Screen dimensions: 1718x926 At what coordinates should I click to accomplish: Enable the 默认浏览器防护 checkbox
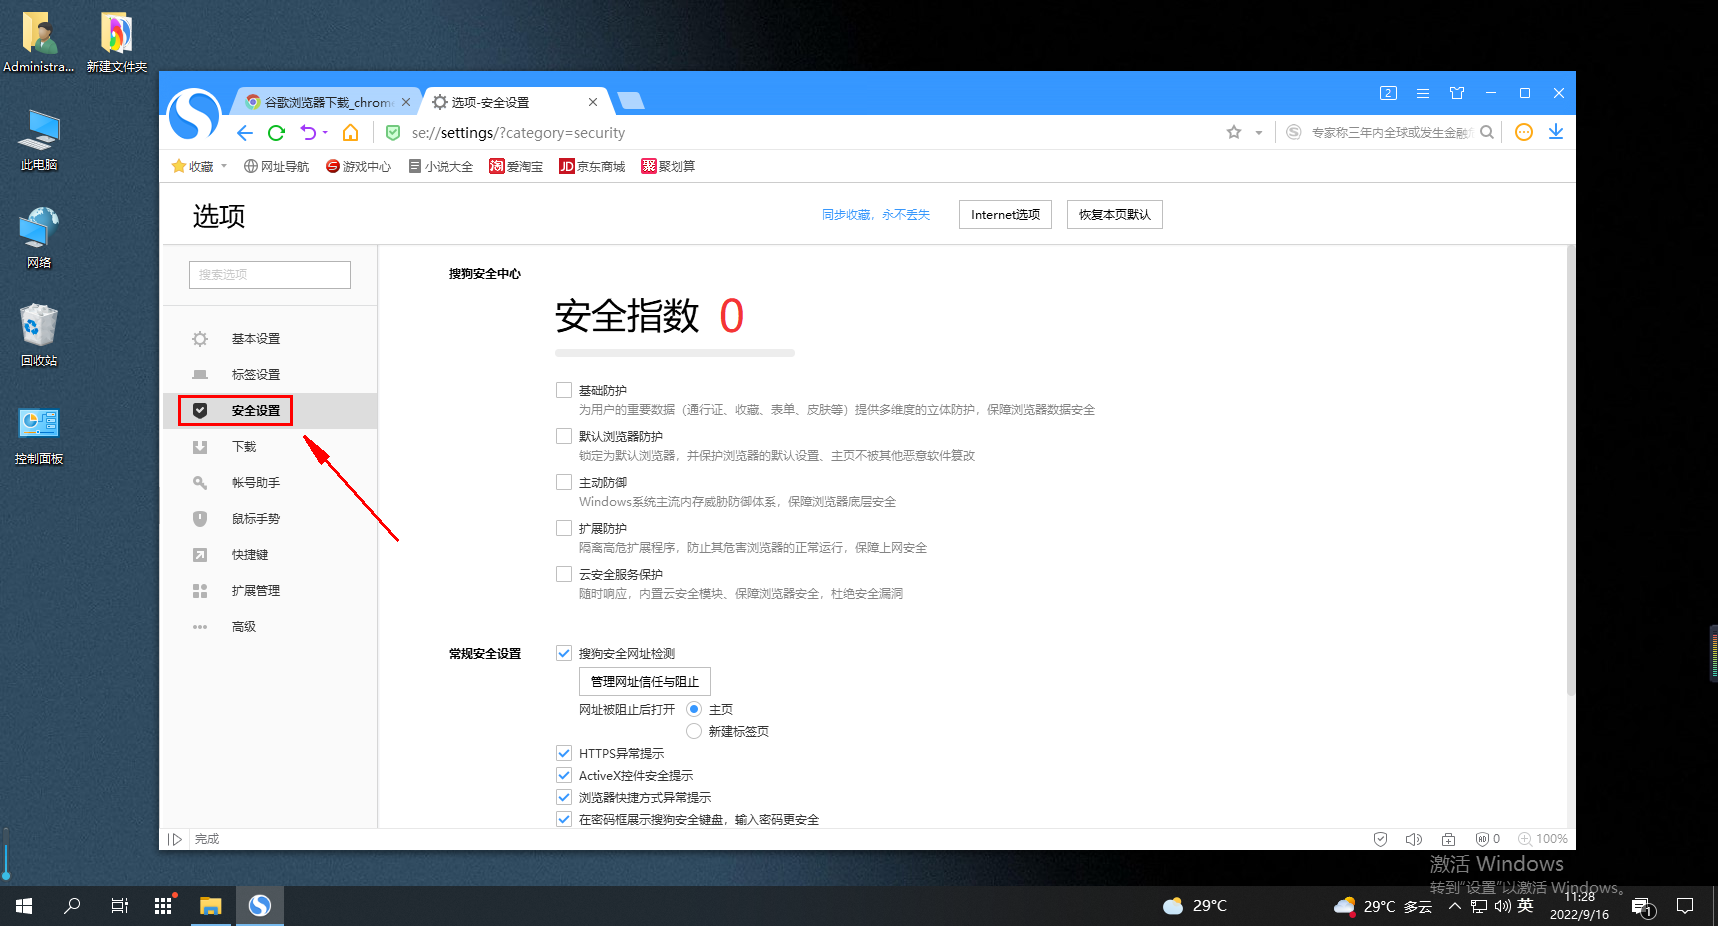click(x=564, y=436)
